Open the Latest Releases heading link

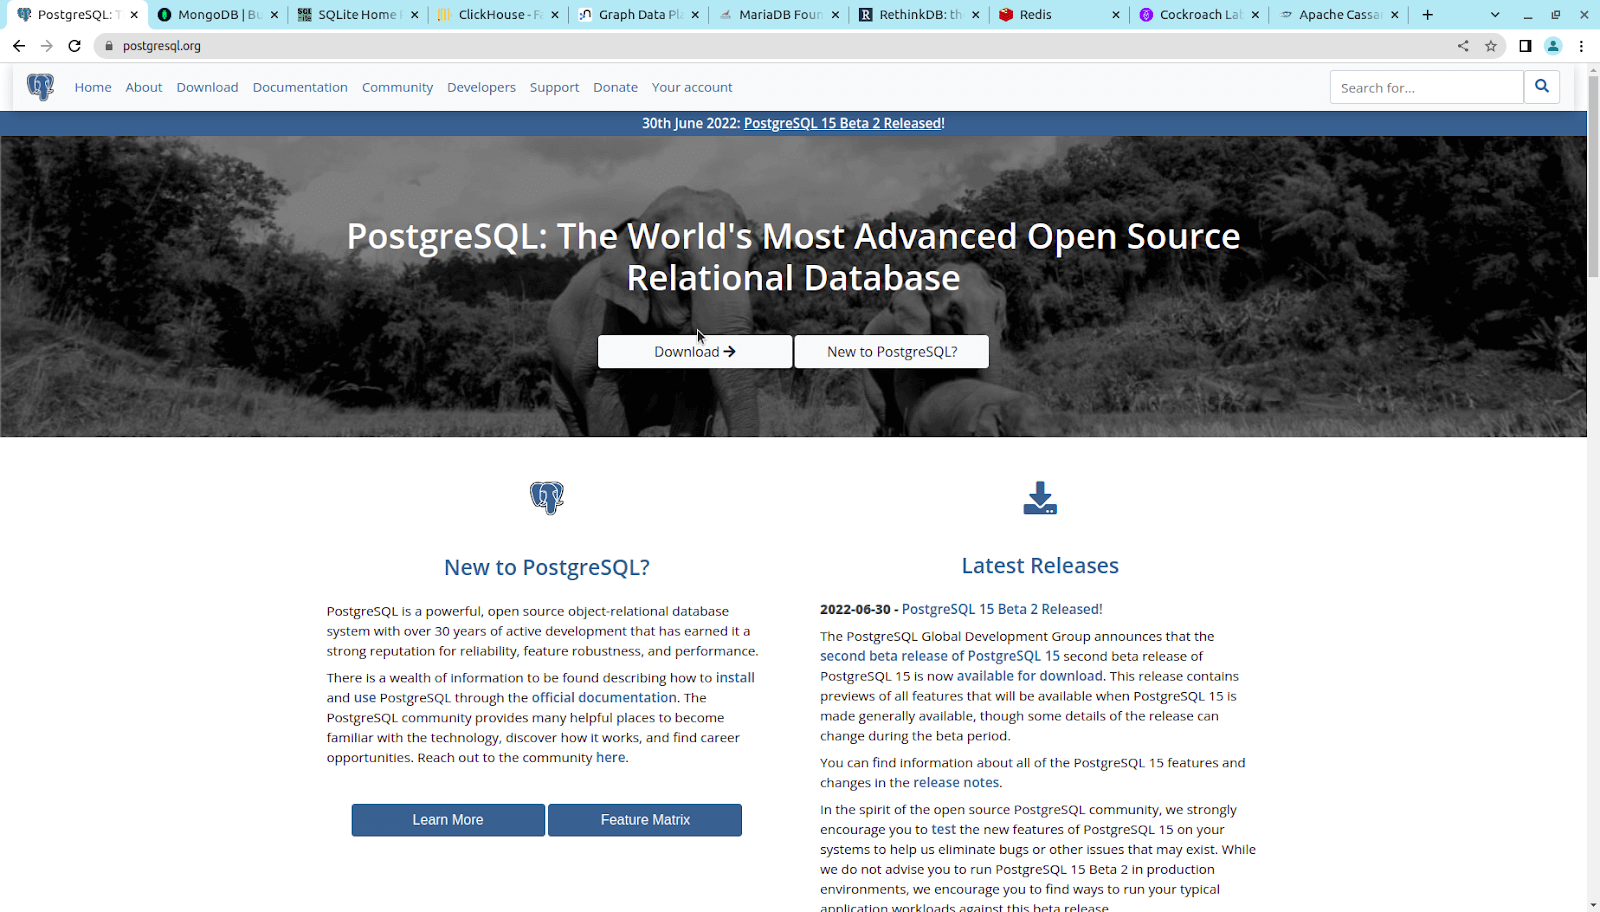pyautogui.click(x=1040, y=566)
